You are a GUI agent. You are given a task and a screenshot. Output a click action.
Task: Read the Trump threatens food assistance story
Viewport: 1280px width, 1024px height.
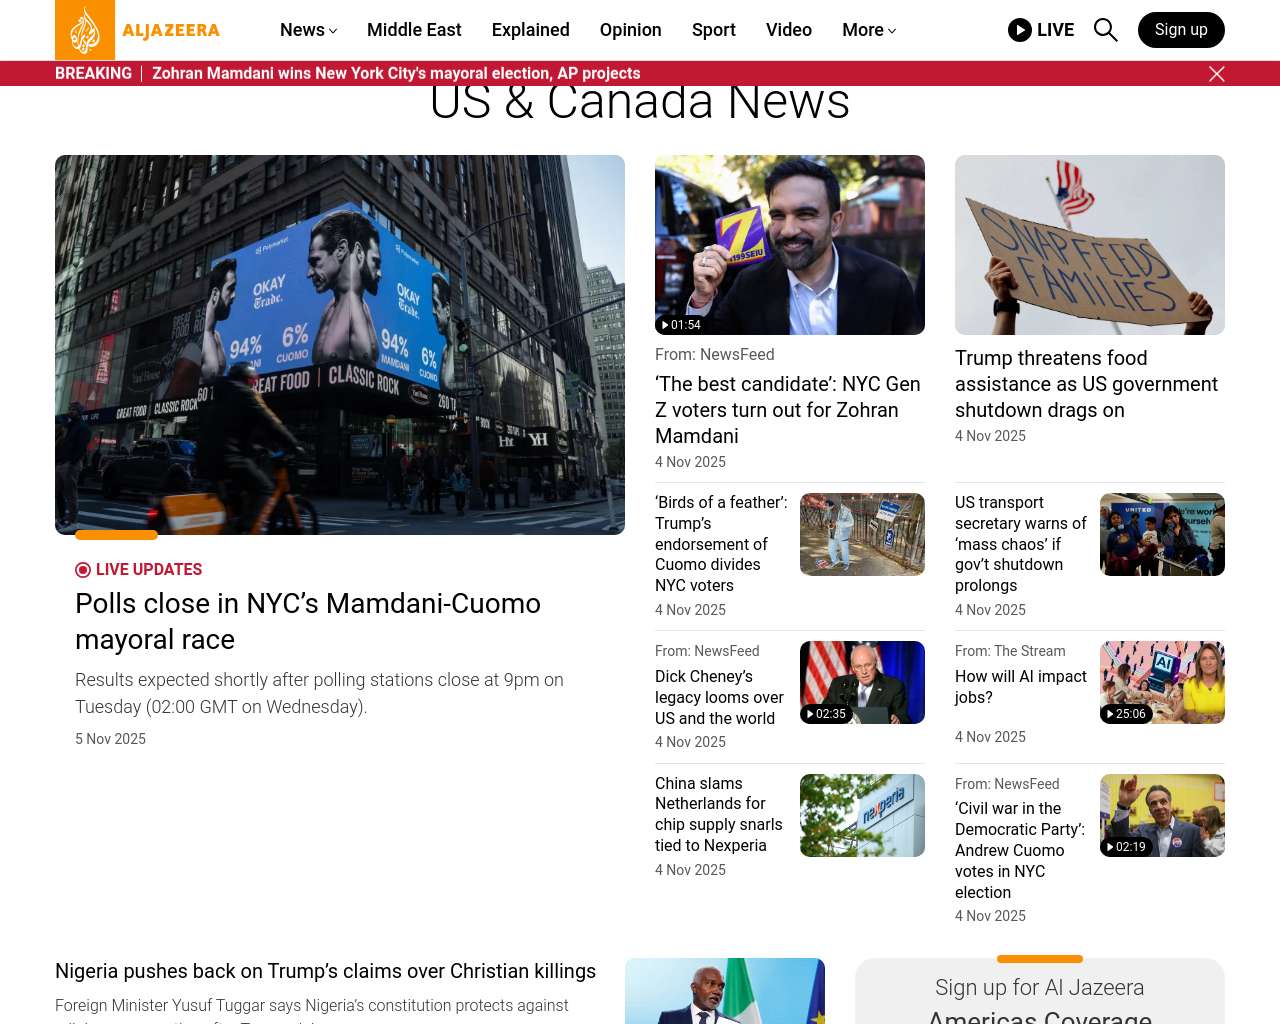click(1086, 384)
